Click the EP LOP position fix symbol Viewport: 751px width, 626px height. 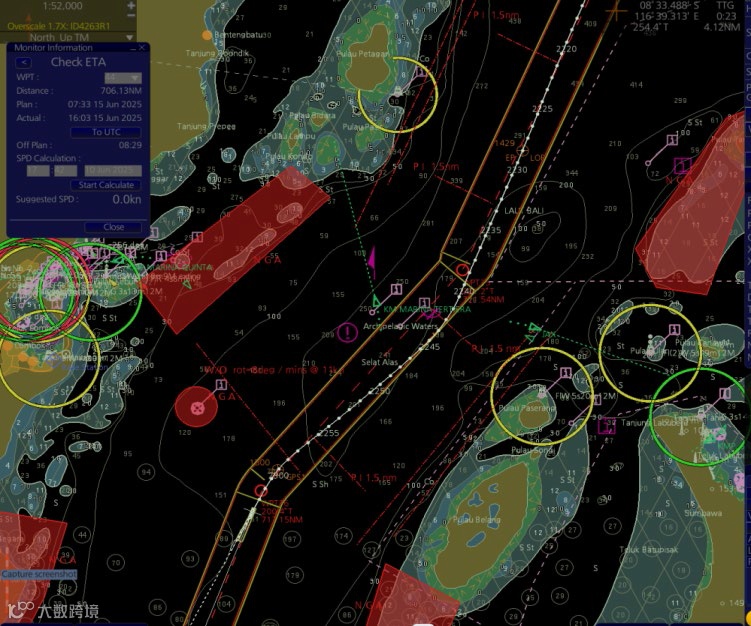pyautogui.click(x=523, y=150)
